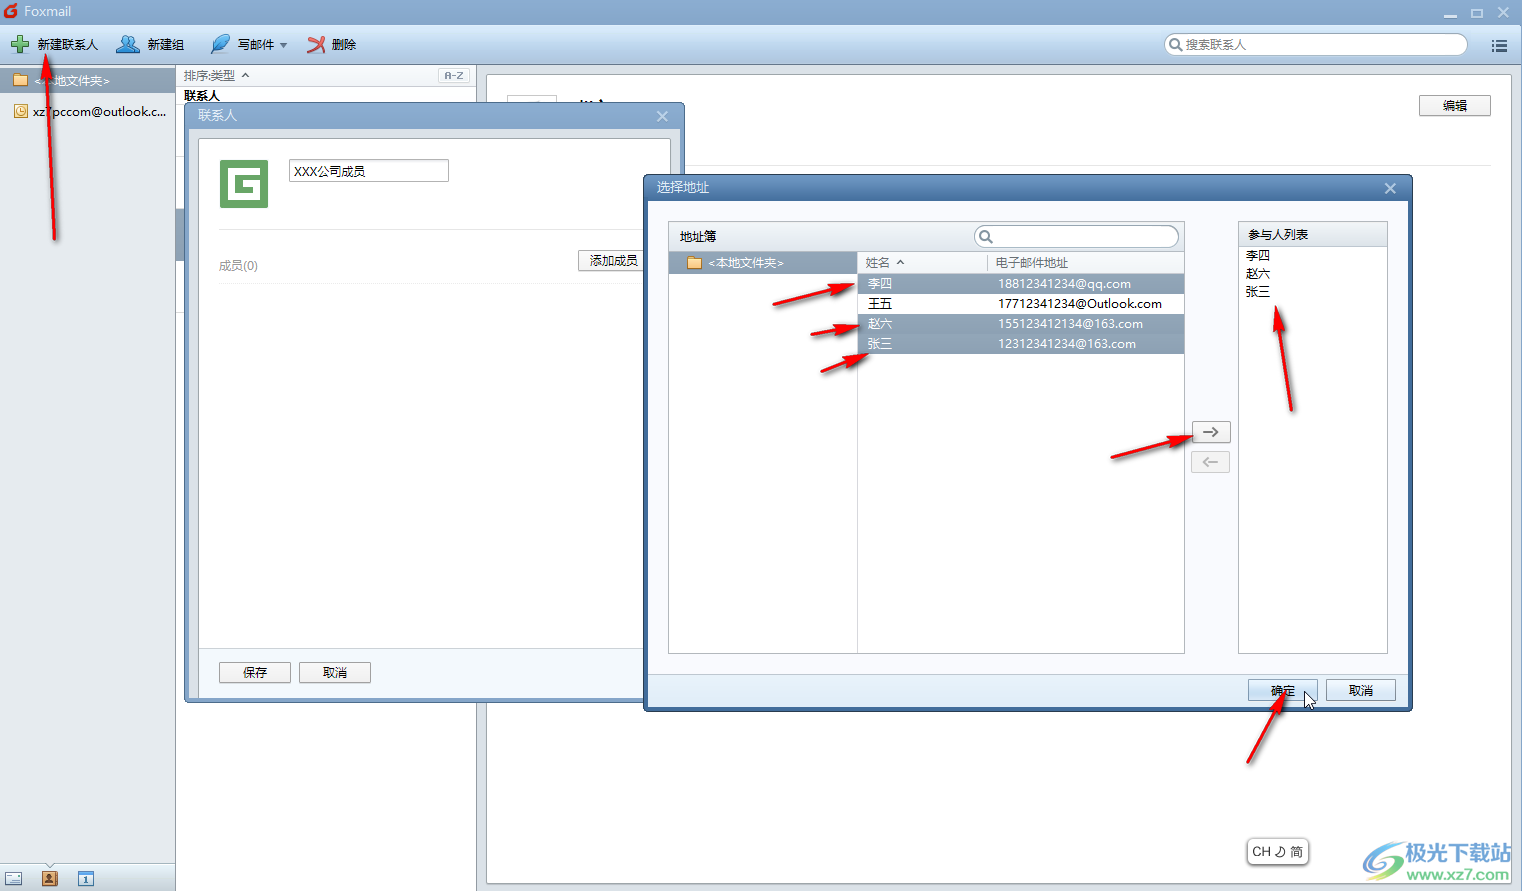Select the local folder in the address book tree
1522x891 pixels.
(763, 262)
